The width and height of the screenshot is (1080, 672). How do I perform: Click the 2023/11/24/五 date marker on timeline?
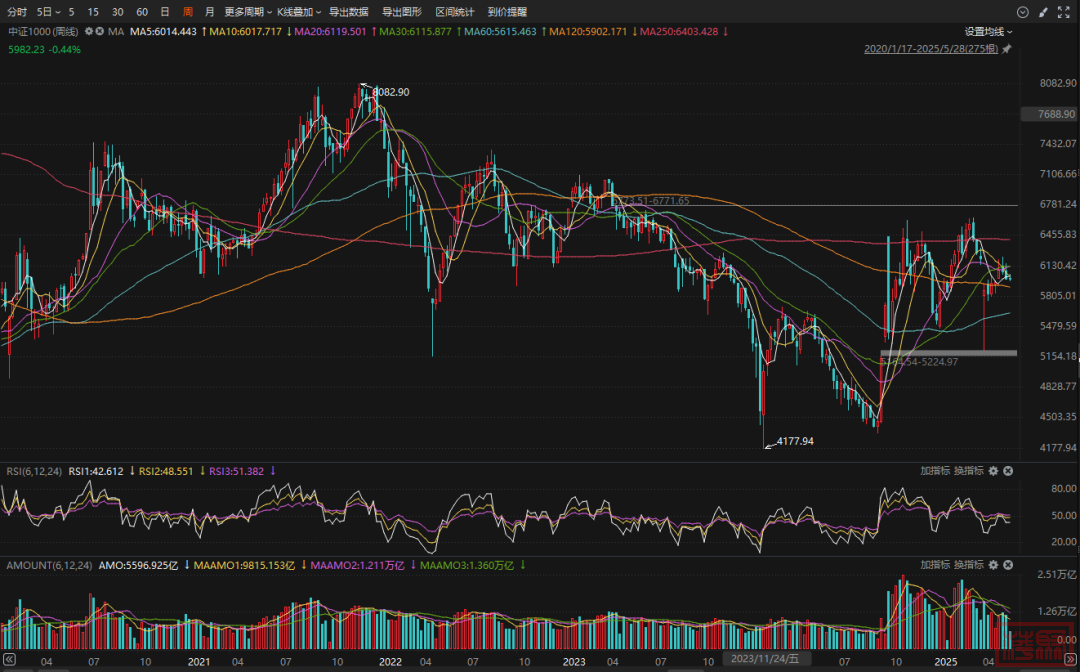tap(766, 659)
